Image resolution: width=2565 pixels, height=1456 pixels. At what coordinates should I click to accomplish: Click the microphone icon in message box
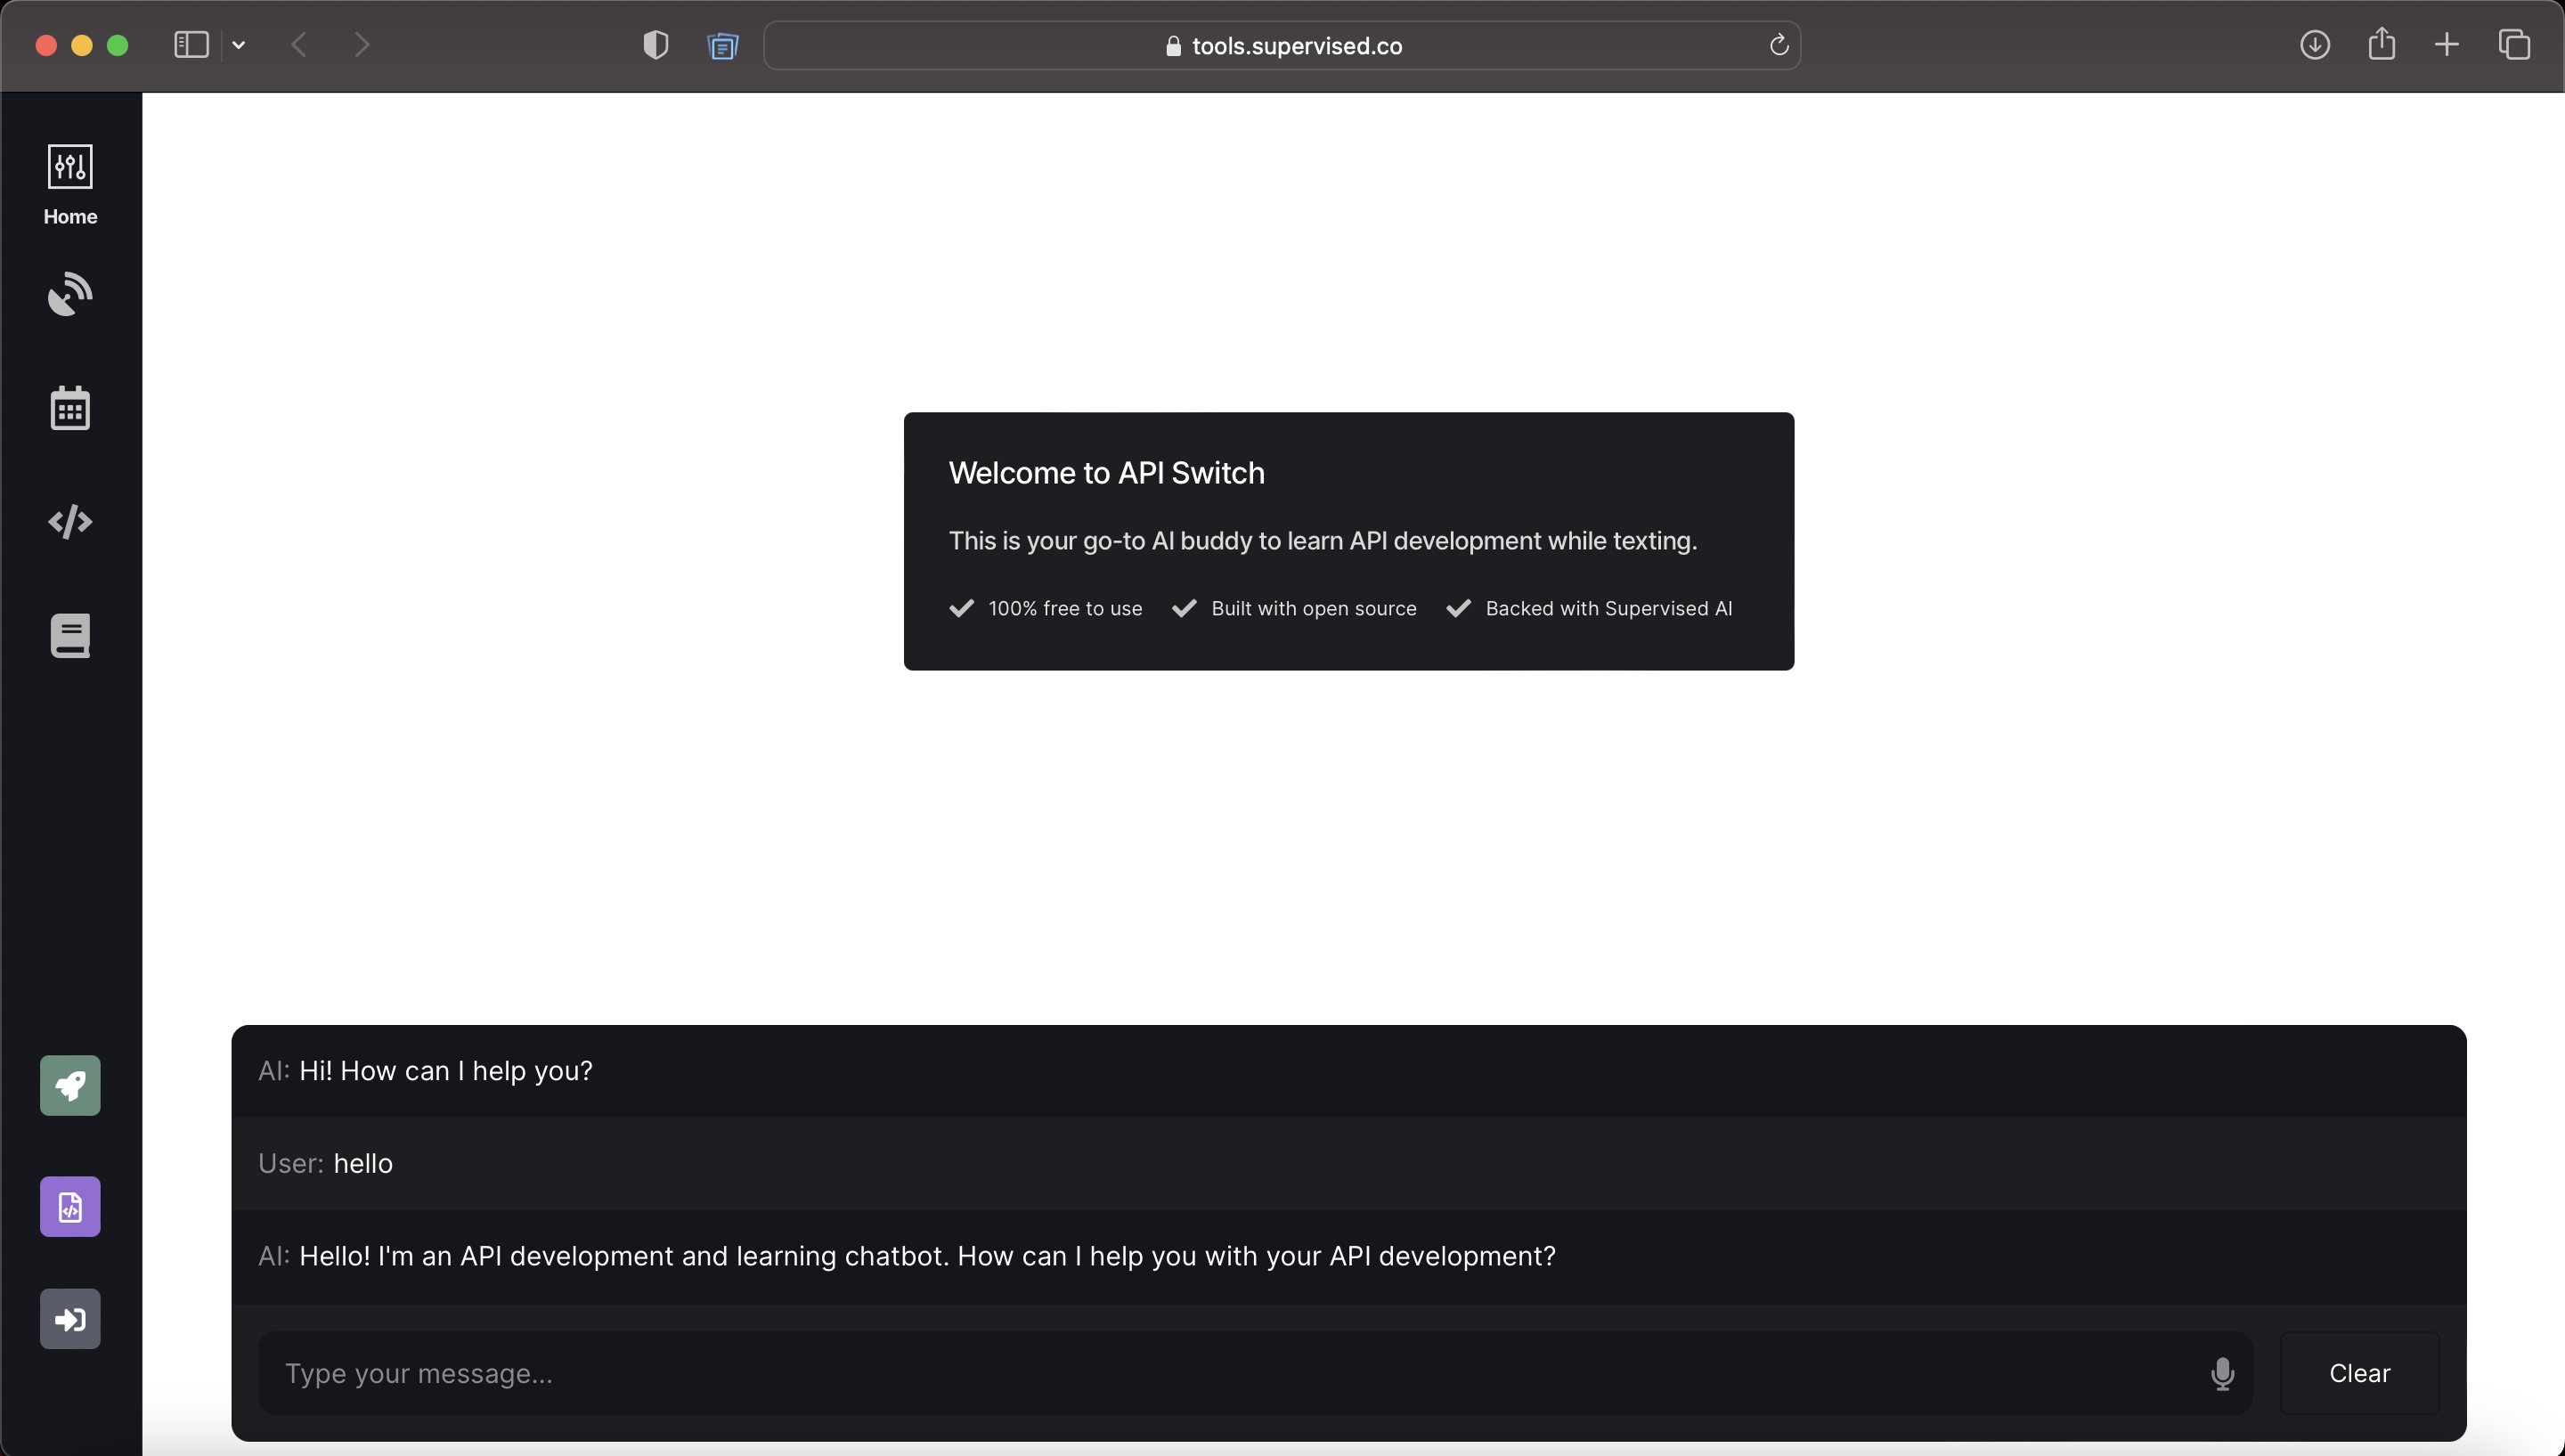(2222, 1373)
